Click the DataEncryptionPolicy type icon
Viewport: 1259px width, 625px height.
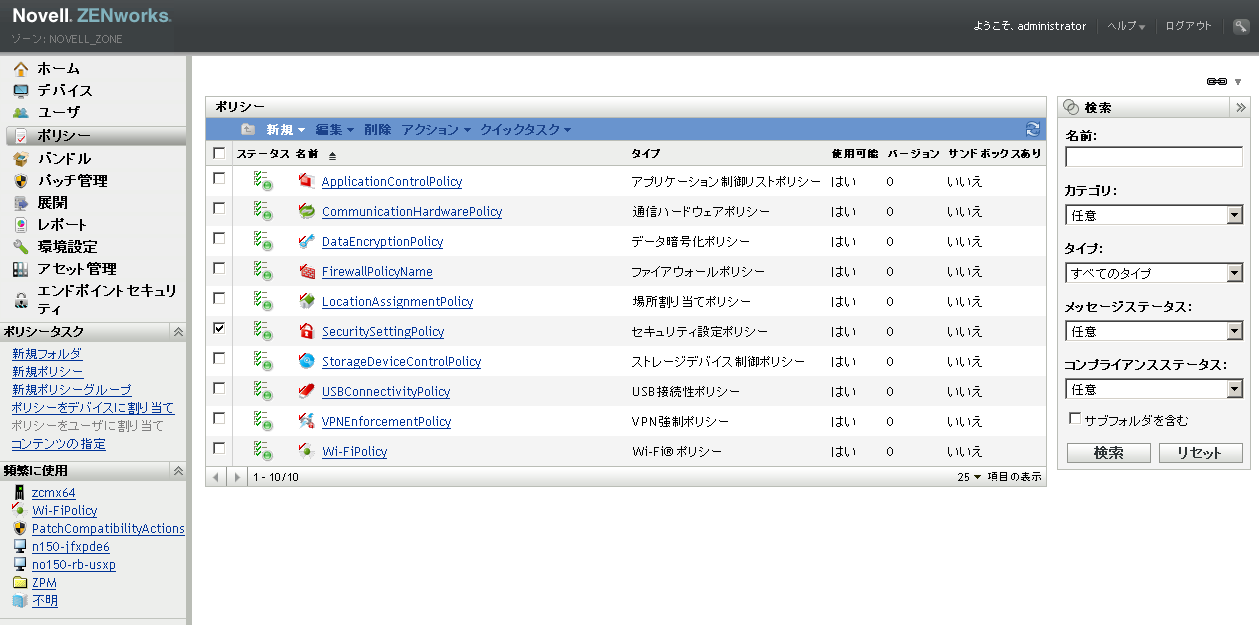[307, 241]
